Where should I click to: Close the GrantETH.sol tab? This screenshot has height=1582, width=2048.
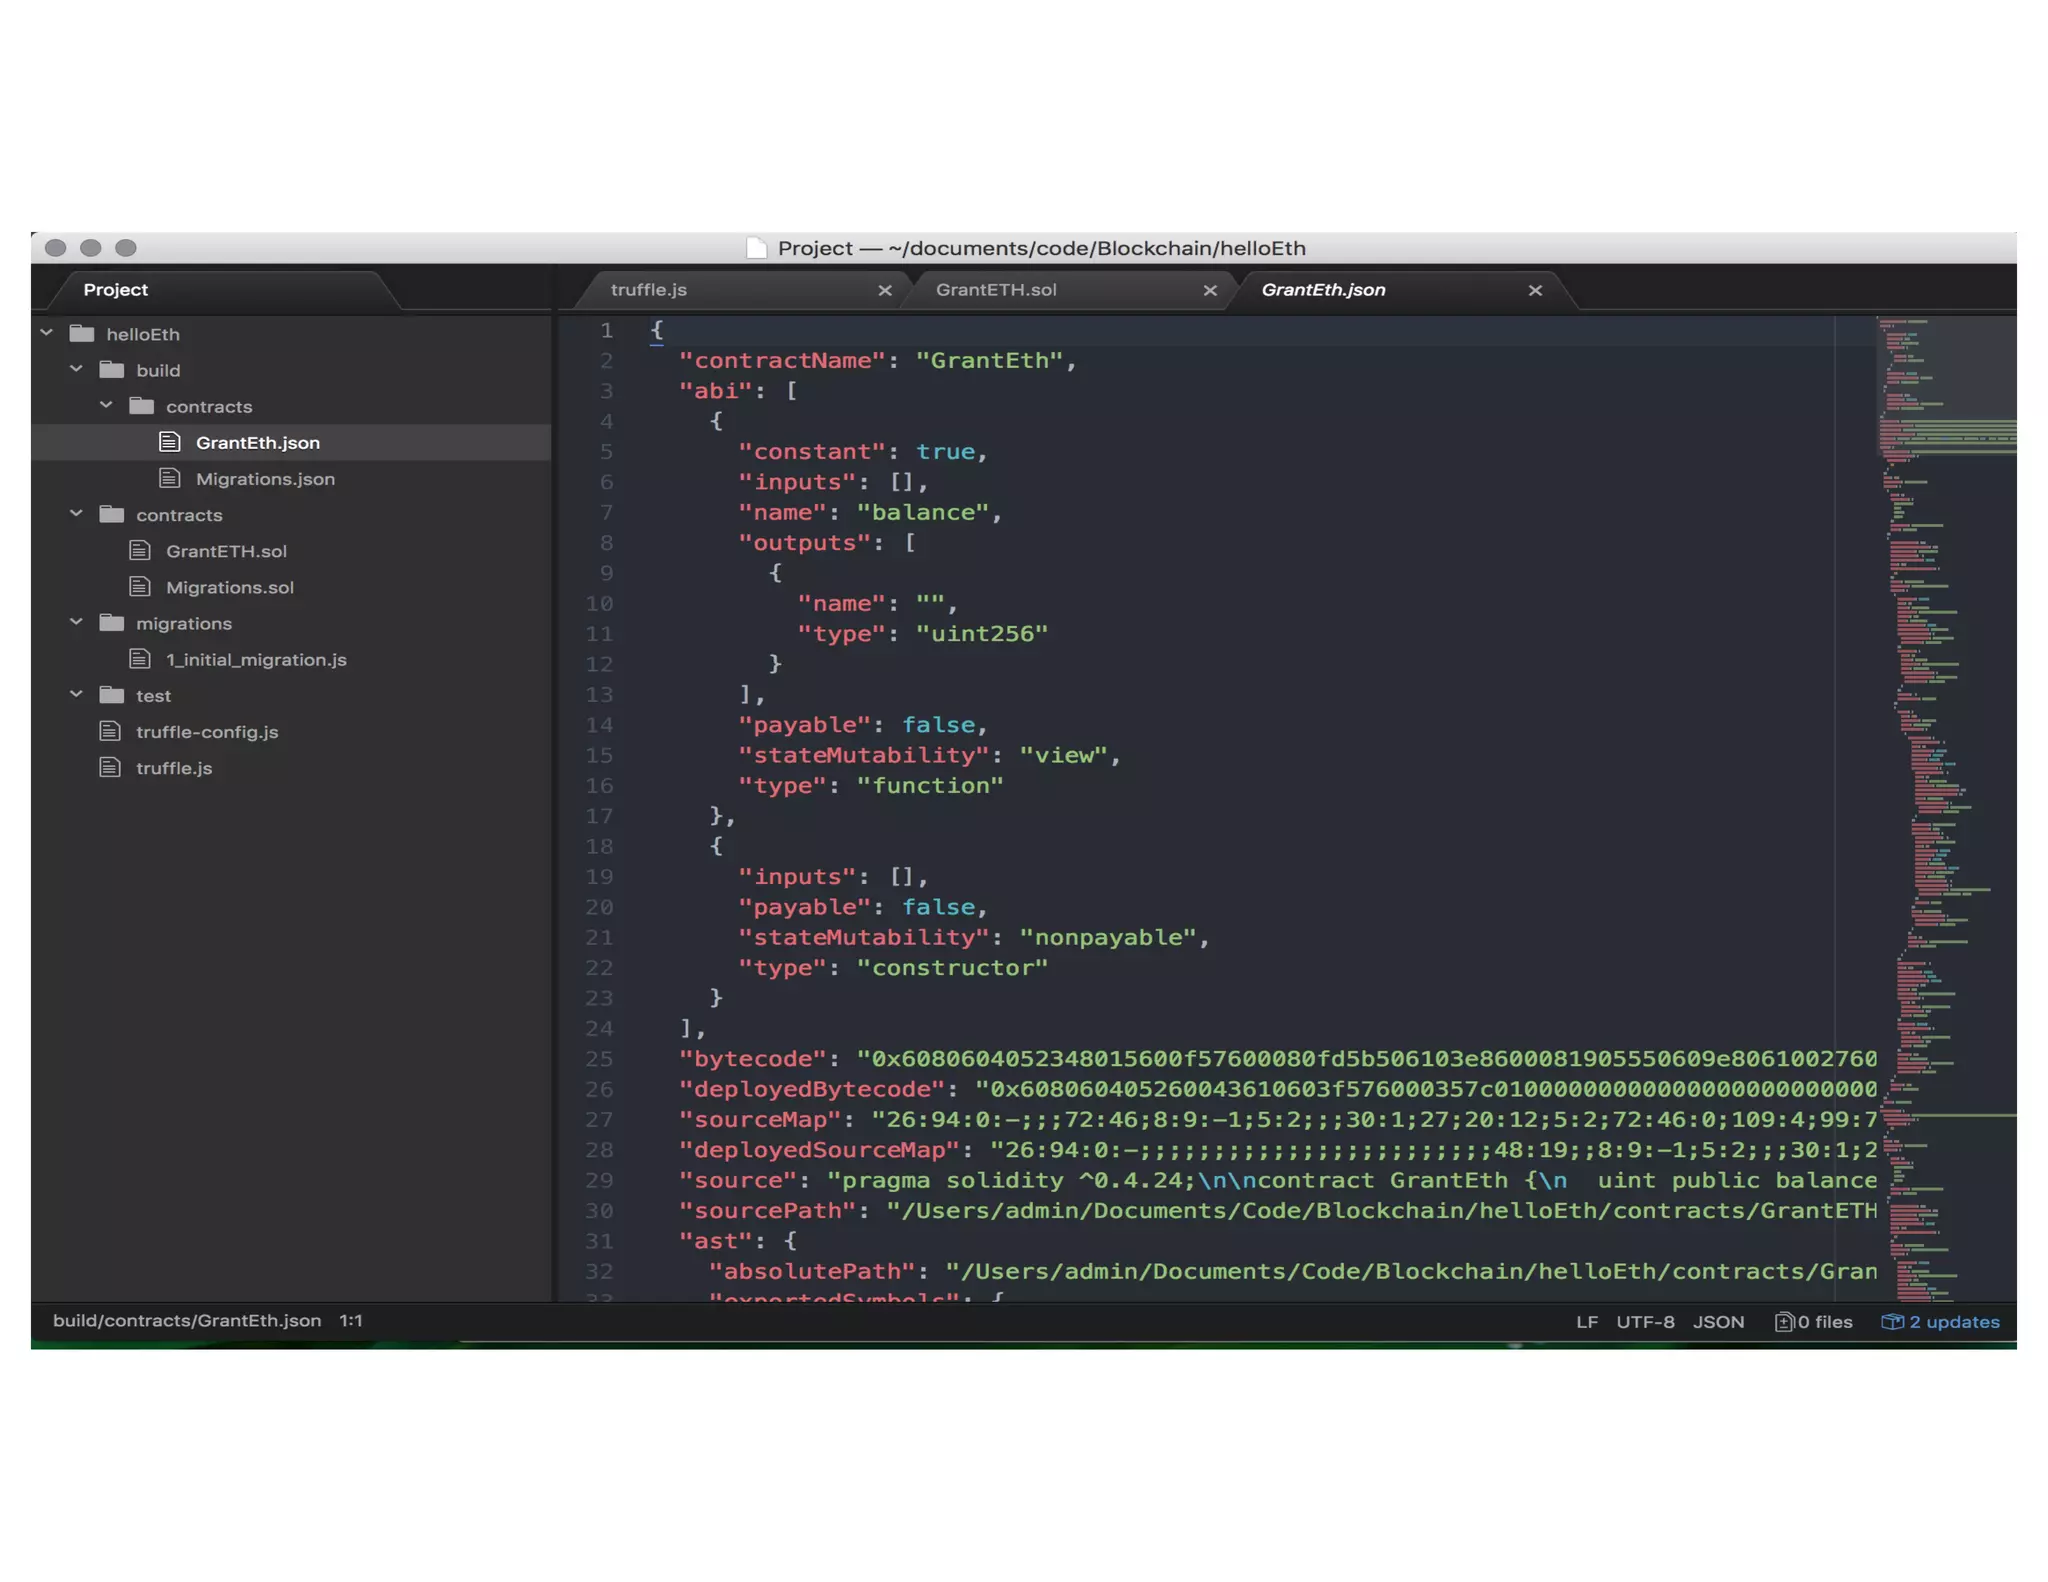click(x=1210, y=291)
